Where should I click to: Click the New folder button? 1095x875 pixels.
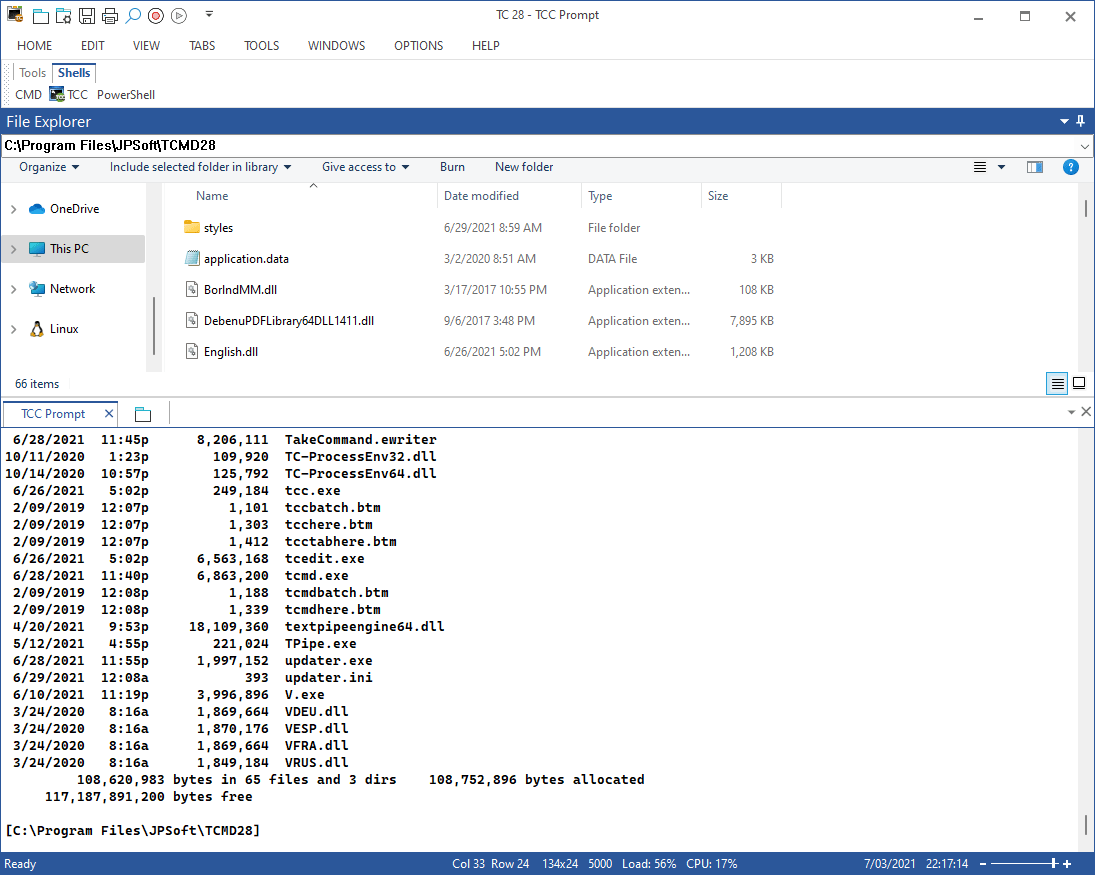tap(524, 167)
